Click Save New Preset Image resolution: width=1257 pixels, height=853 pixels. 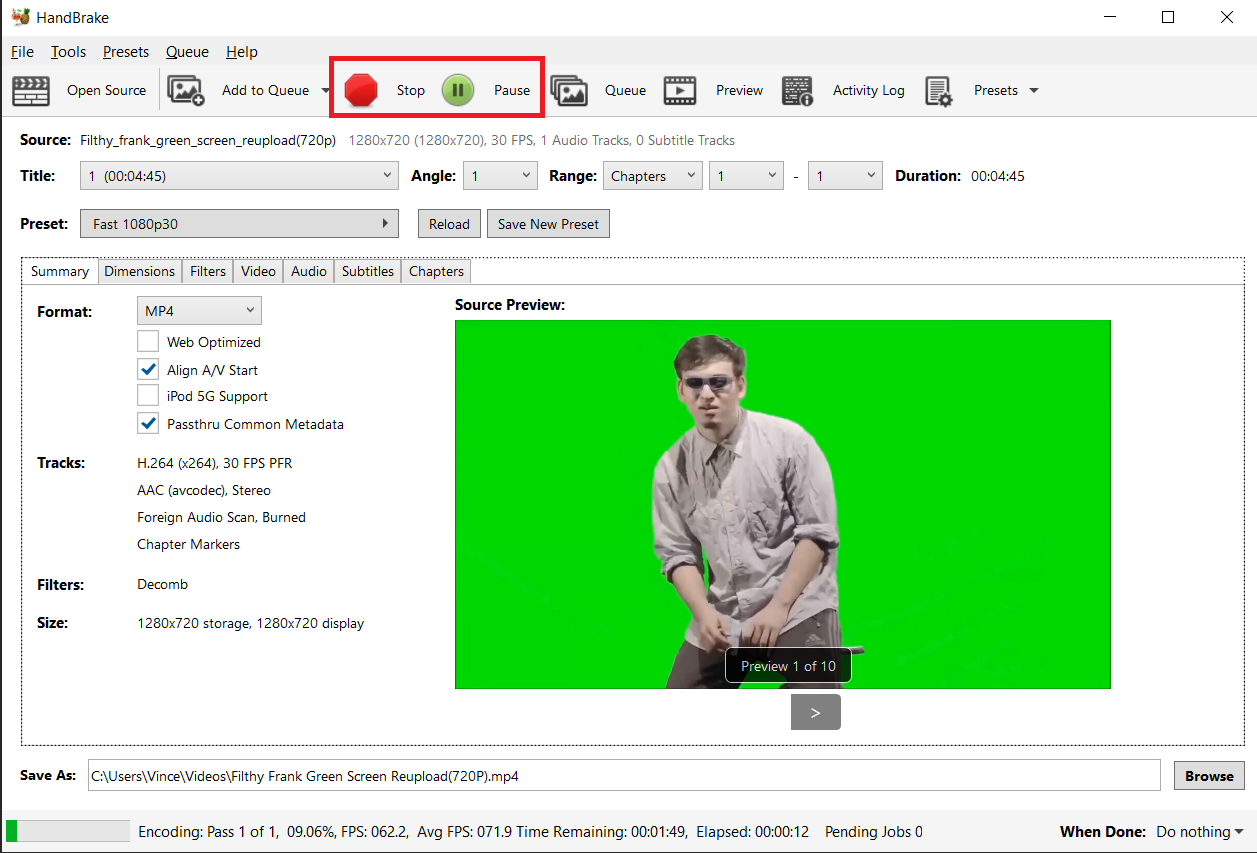548,223
